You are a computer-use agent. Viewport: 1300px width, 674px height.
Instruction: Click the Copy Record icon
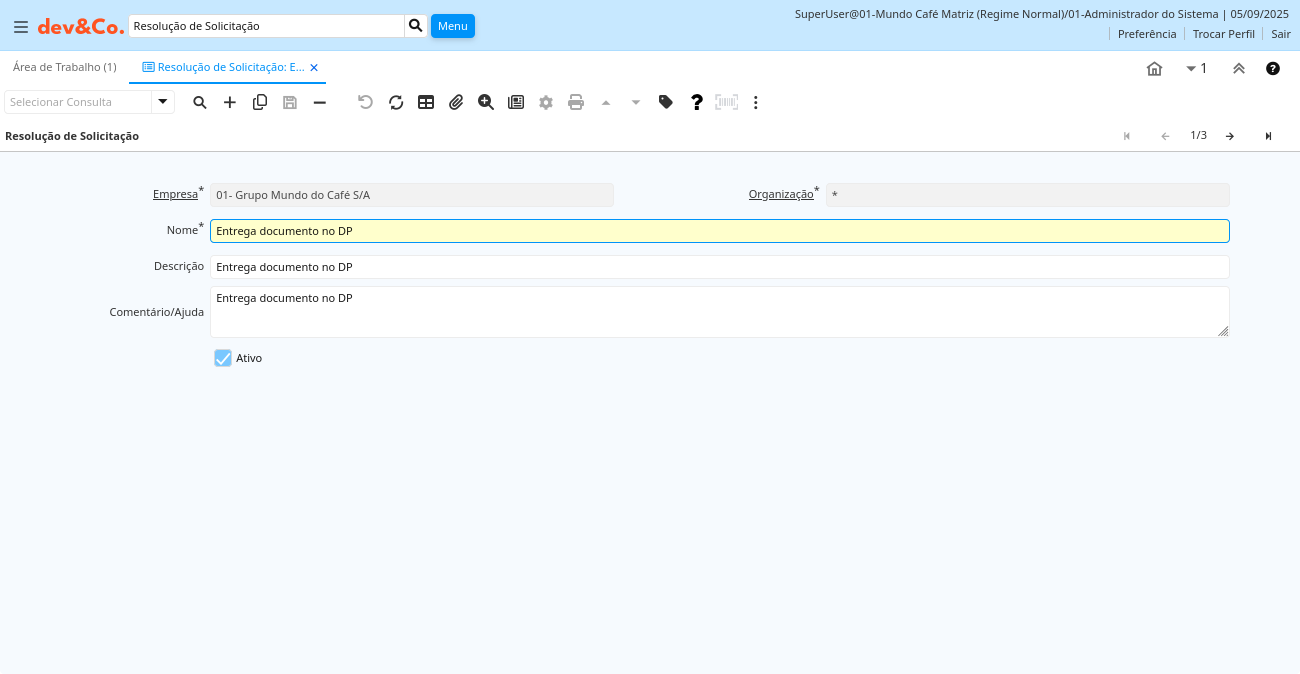[x=260, y=102]
